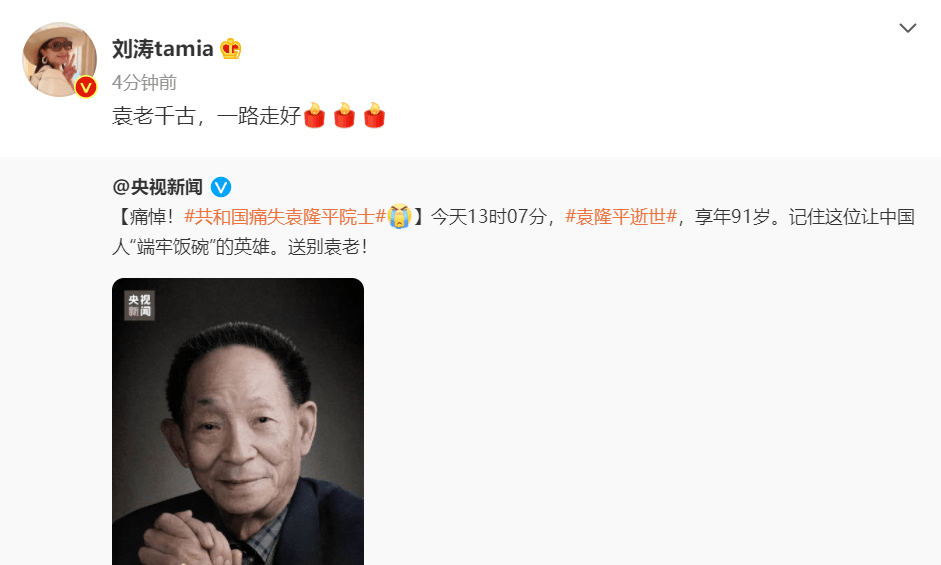941x565 pixels.
Task: Open the 刘涛tamia username link
Action: point(163,49)
